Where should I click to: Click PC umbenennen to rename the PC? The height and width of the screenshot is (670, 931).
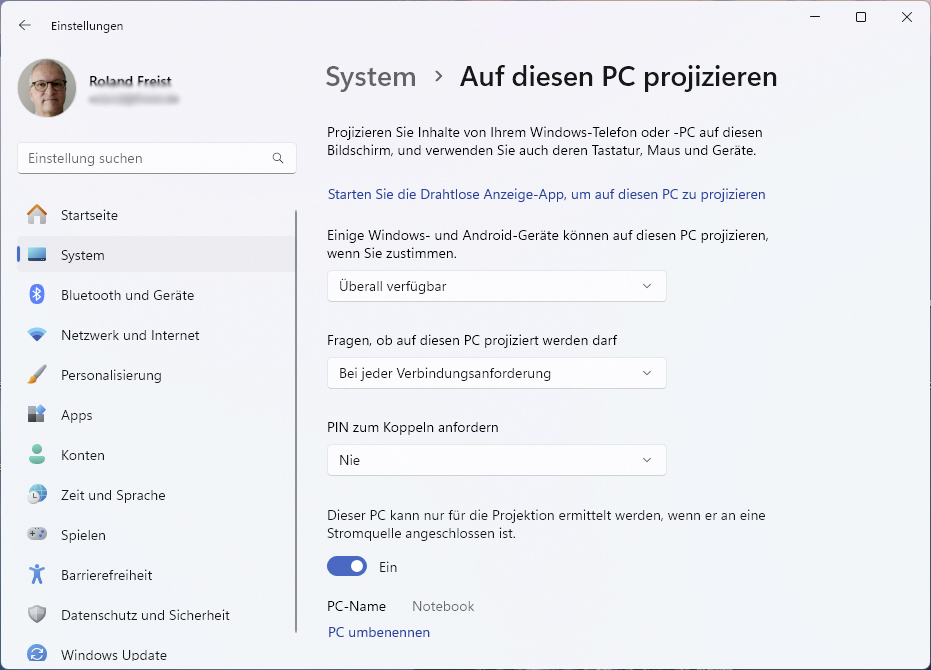tap(378, 632)
